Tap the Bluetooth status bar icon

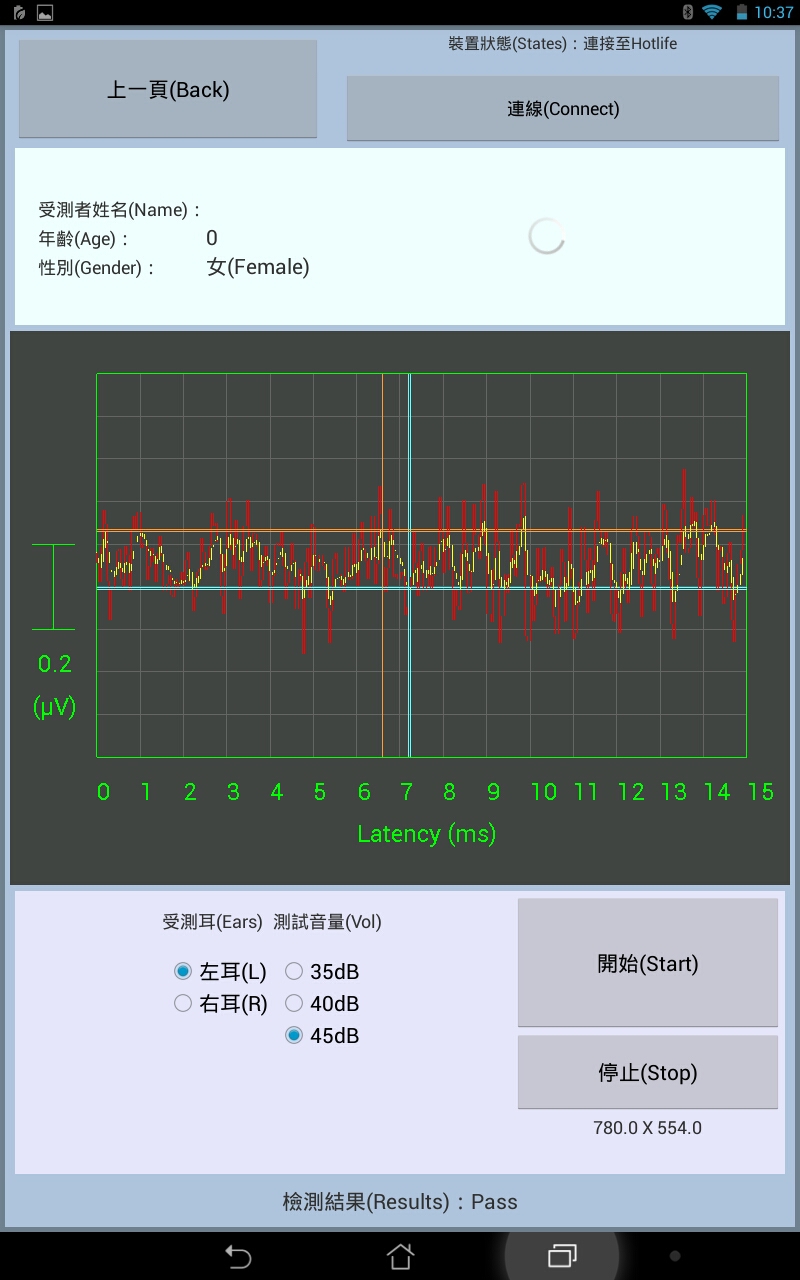pyautogui.click(x=687, y=12)
